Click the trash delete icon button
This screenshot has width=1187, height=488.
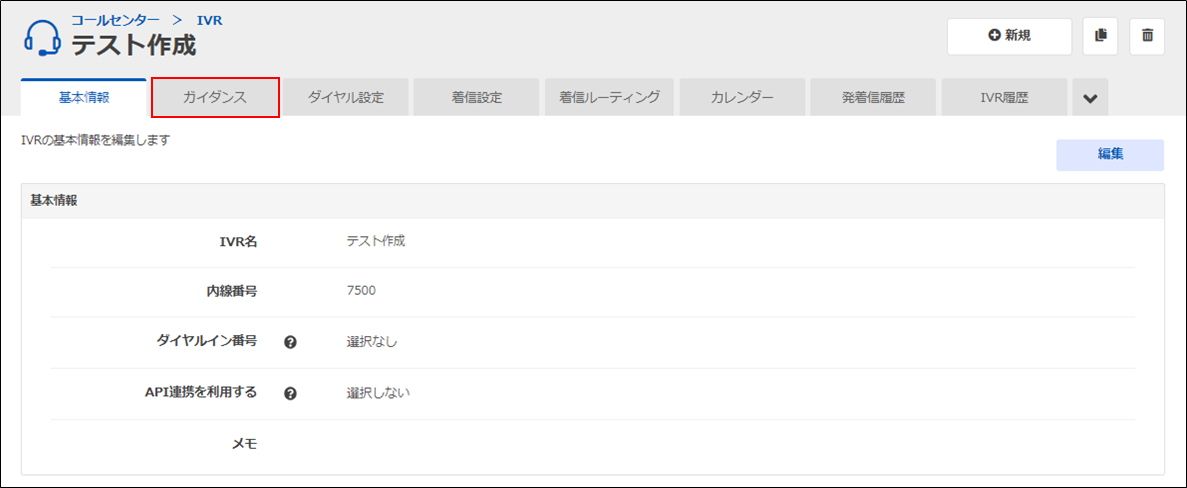tap(1147, 36)
